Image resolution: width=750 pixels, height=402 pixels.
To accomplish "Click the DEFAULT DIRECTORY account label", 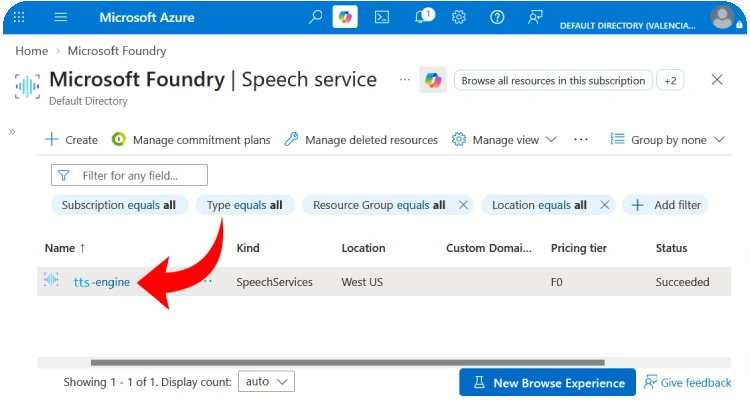I will (x=628, y=26).
